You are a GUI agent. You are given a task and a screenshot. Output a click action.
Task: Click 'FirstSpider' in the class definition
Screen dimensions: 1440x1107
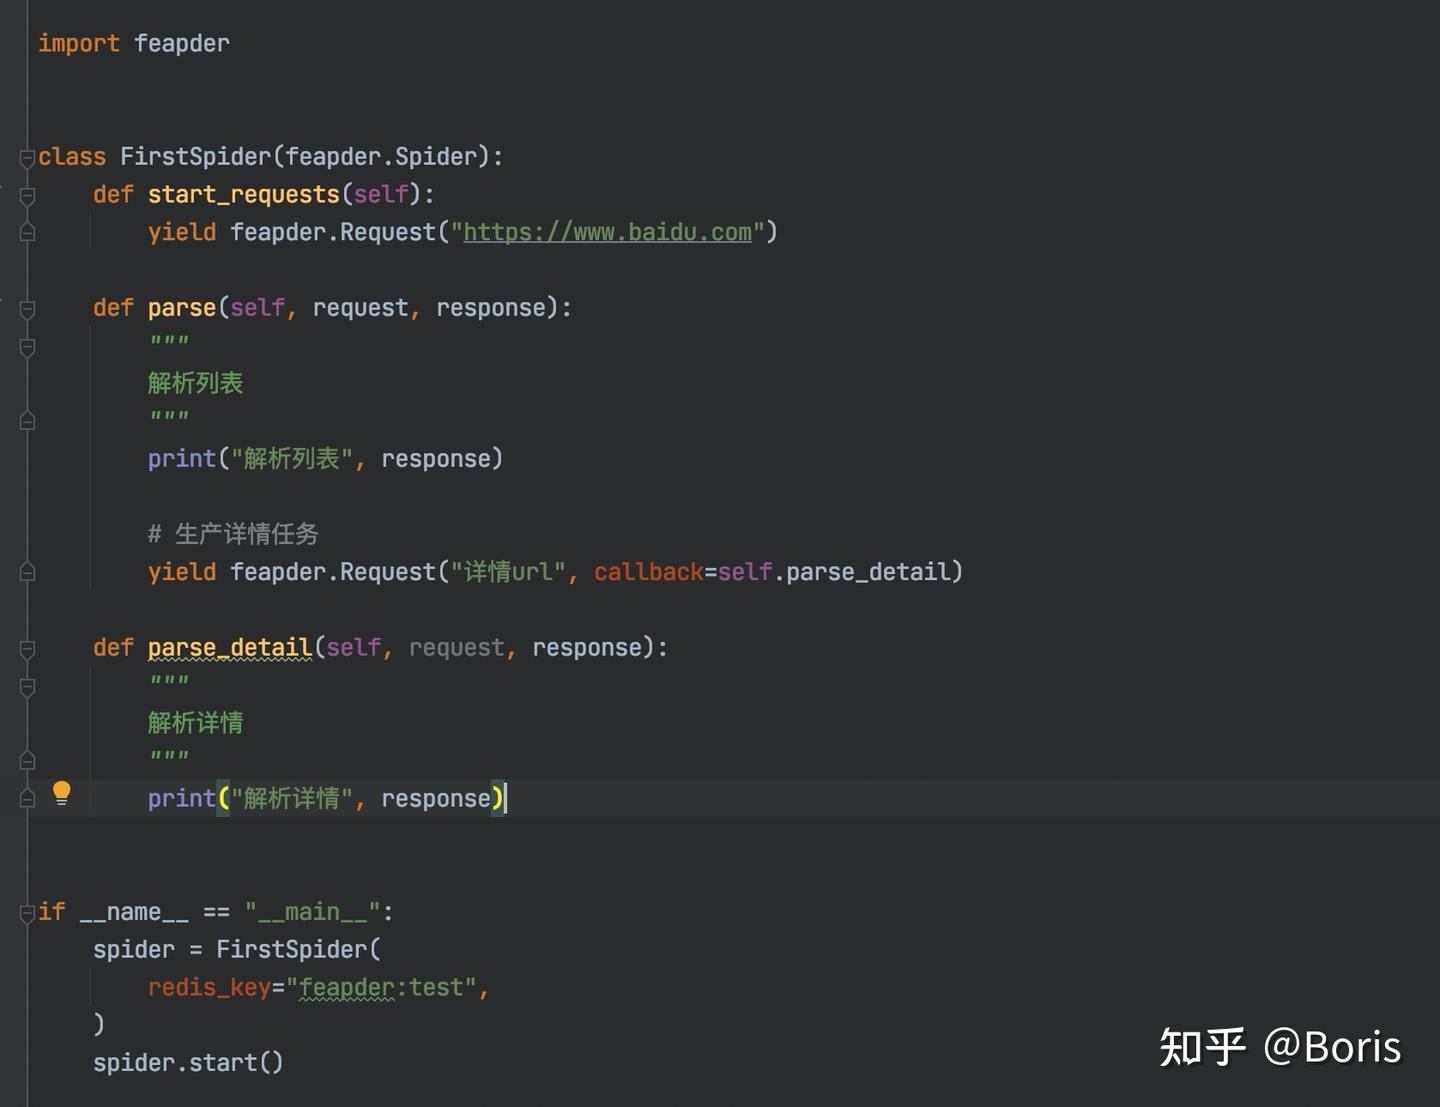(195, 157)
